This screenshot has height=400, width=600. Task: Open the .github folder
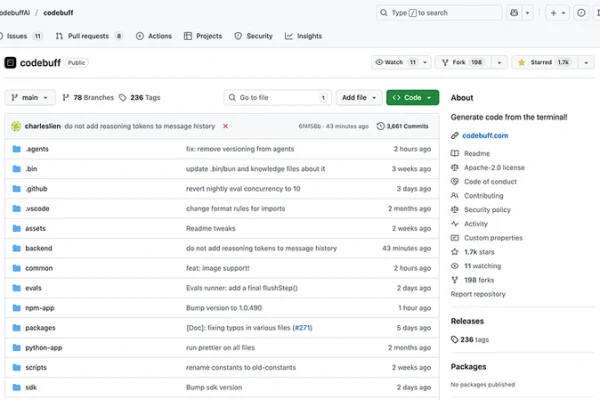(x=36, y=189)
